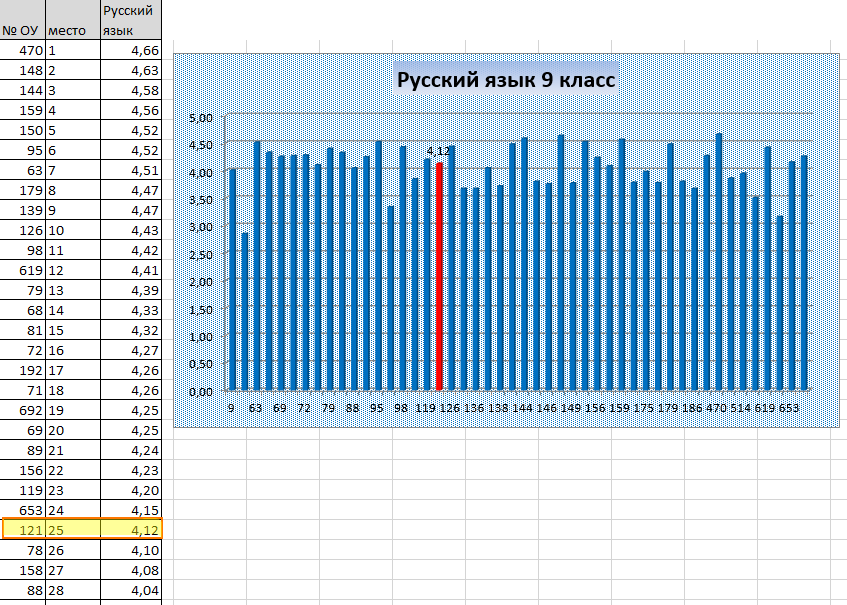Image resolution: width=847 pixels, height=605 pixels.
Task: Click the score cell 4,58
Action: (x=131, y=90)
